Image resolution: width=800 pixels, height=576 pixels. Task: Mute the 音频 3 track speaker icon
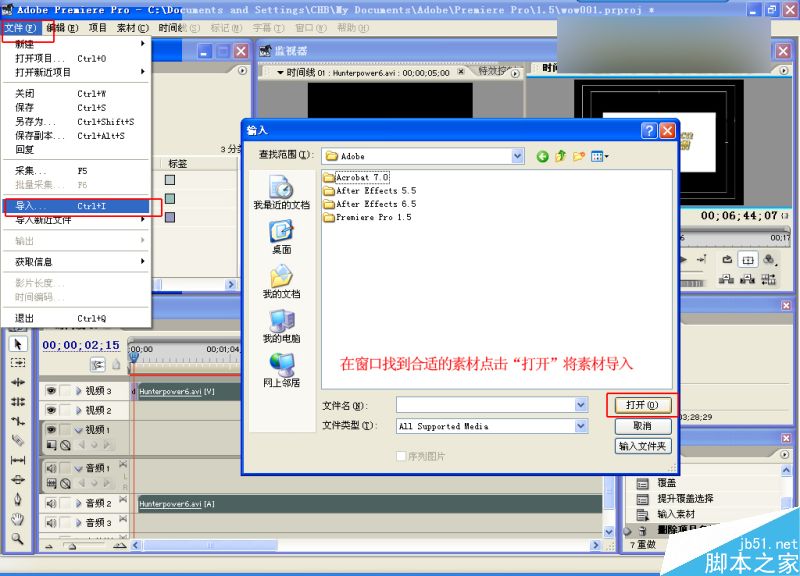(51, 523)
